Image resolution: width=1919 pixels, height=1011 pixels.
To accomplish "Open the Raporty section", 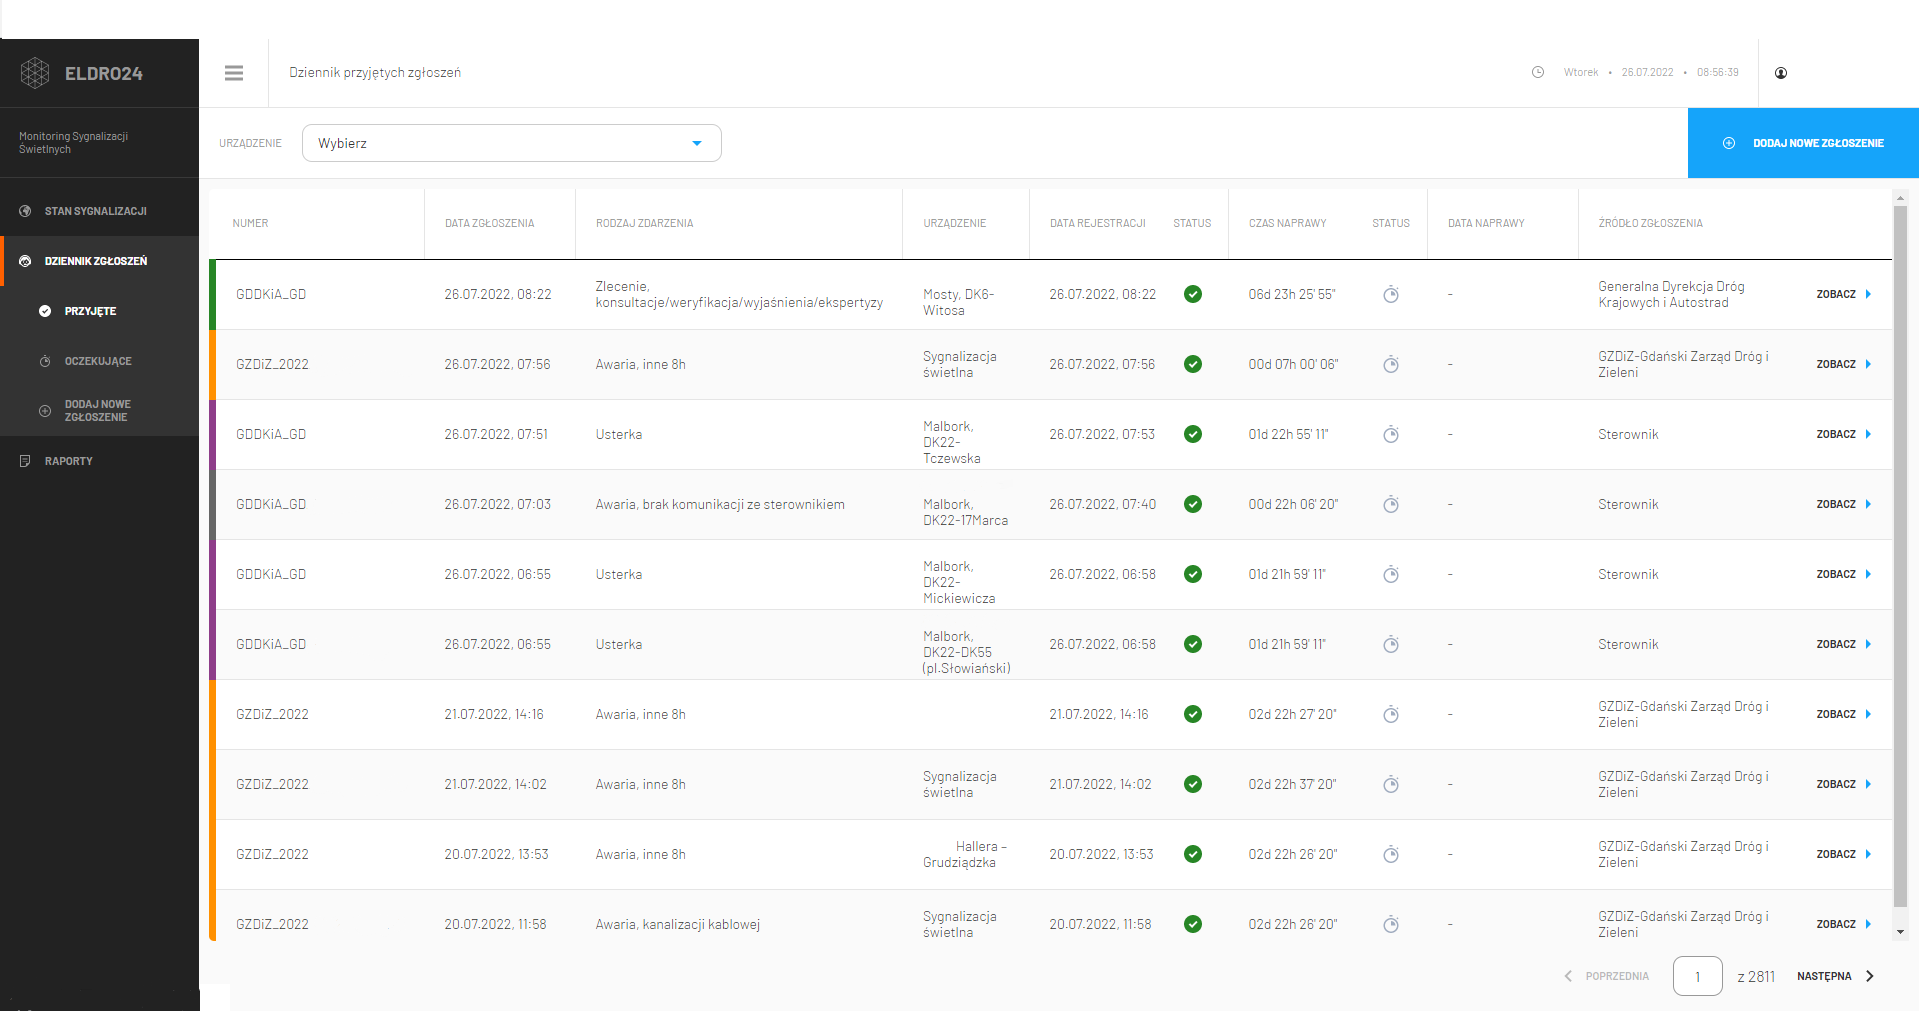I will 99,461.
